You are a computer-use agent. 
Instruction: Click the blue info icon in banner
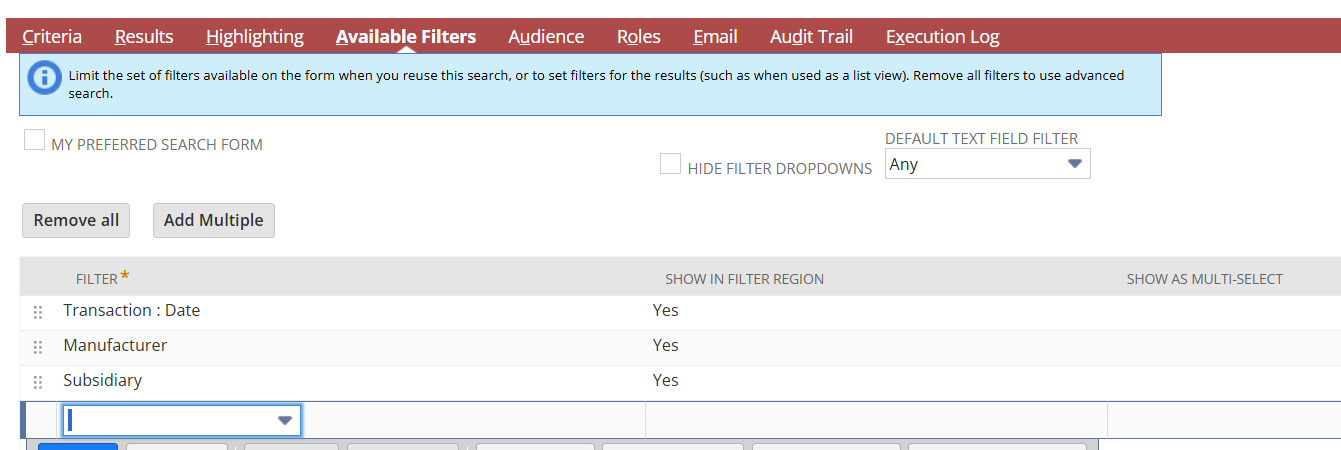45,78
